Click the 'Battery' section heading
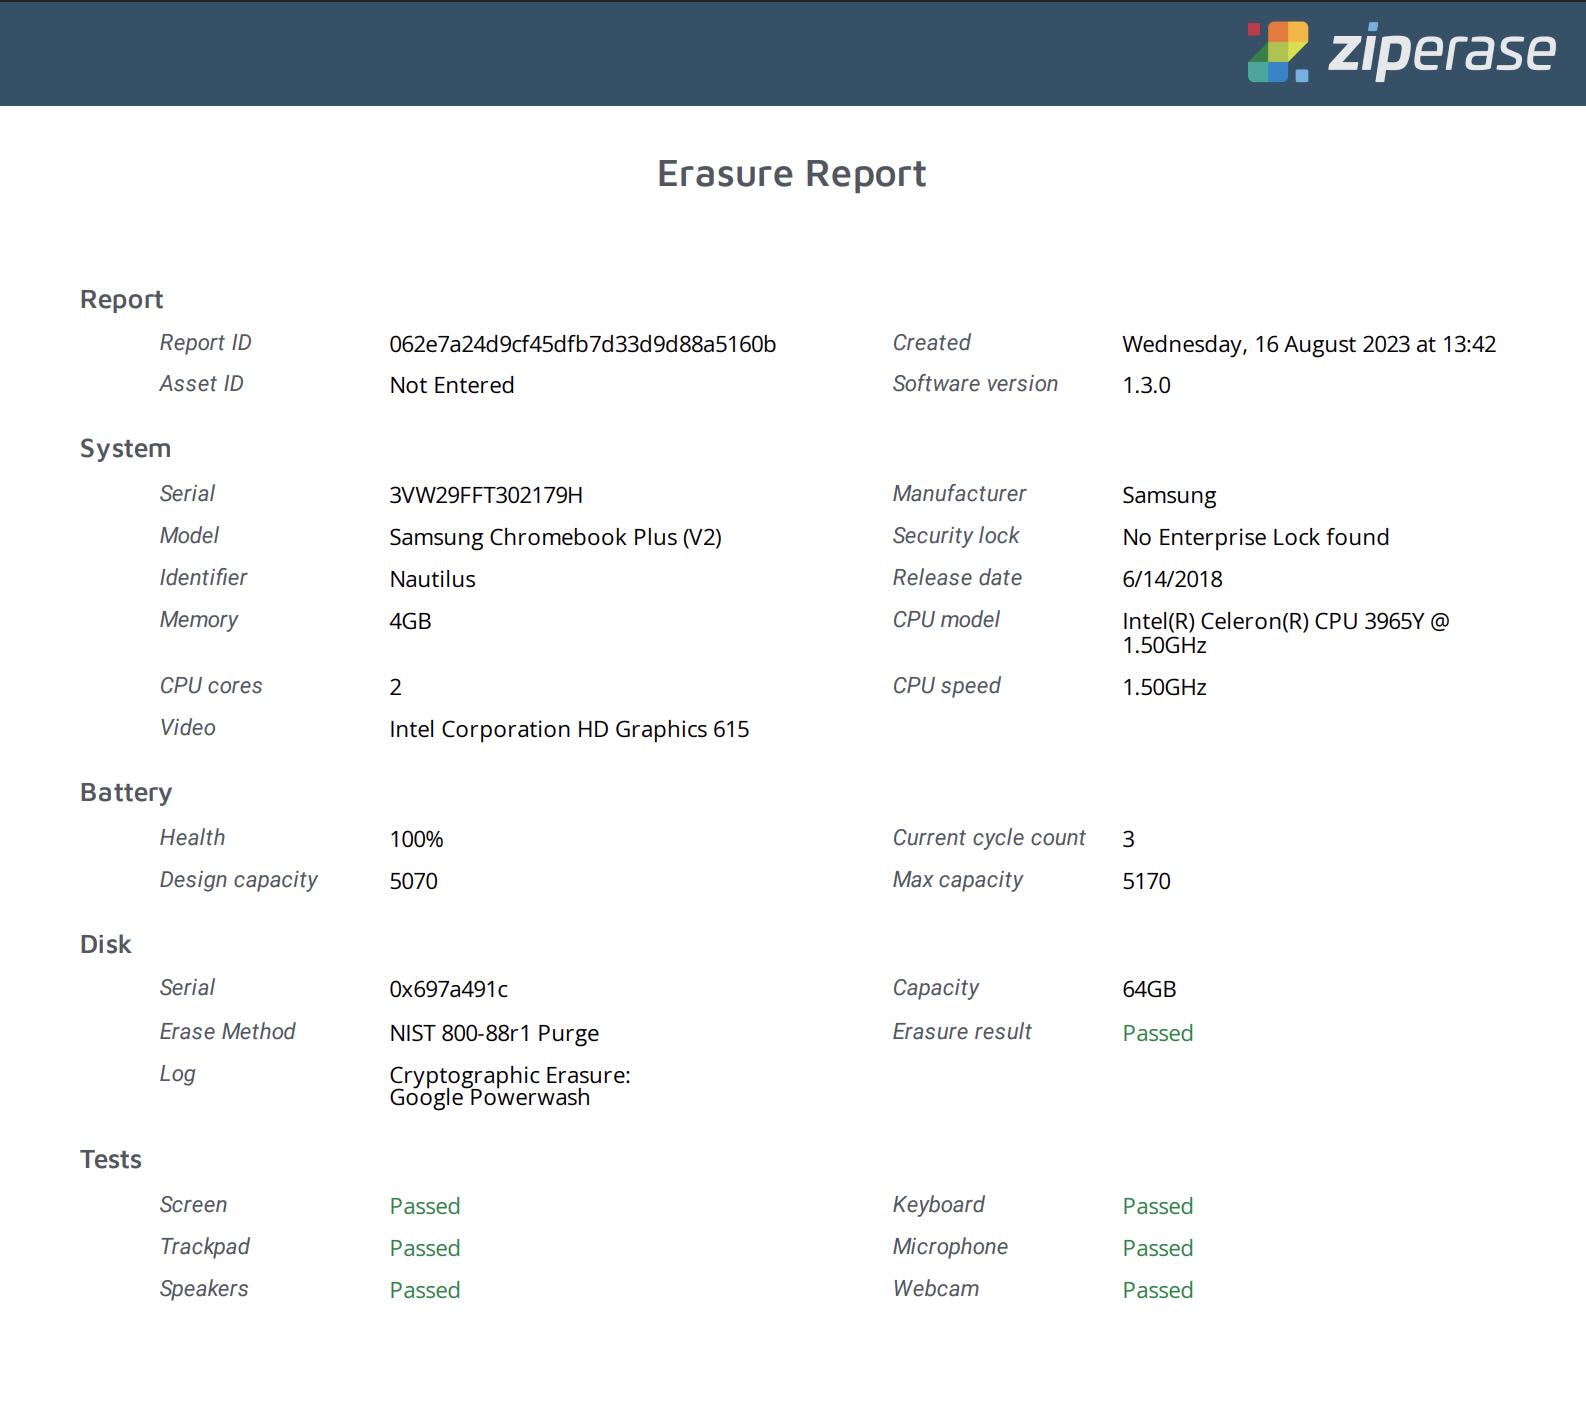Image resolution: width=1586 pixels, height=1416 pixels. pyautogui.click(x=126, y=793)
